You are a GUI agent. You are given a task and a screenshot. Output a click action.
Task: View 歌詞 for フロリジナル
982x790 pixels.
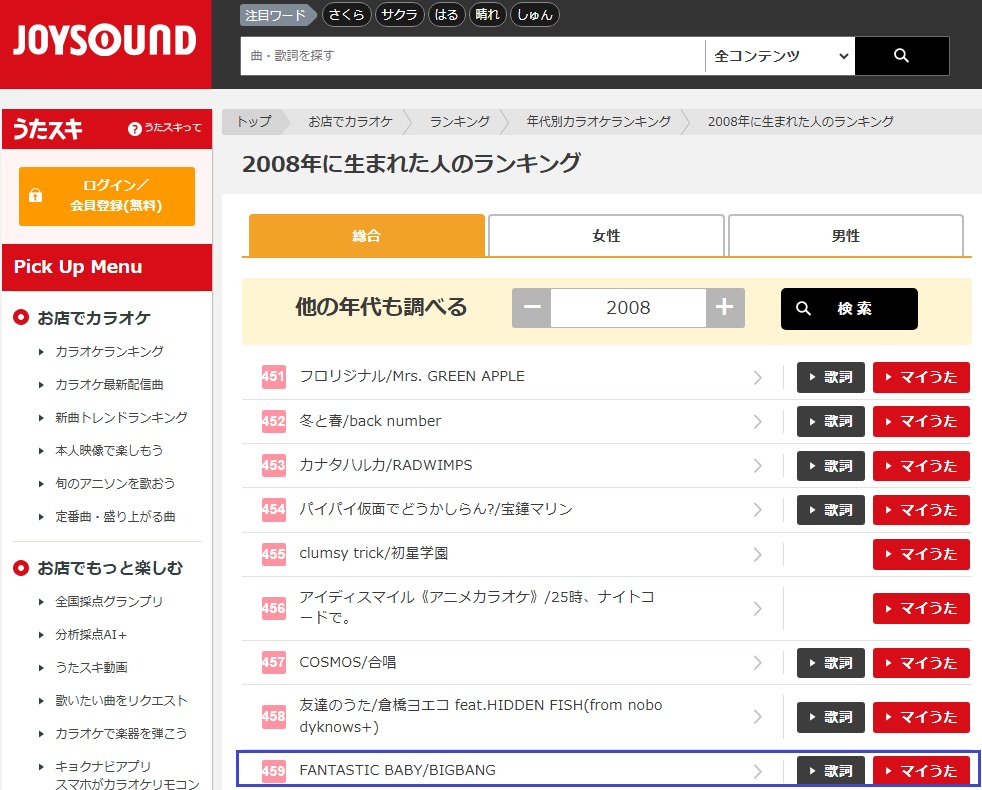(830, 377)
